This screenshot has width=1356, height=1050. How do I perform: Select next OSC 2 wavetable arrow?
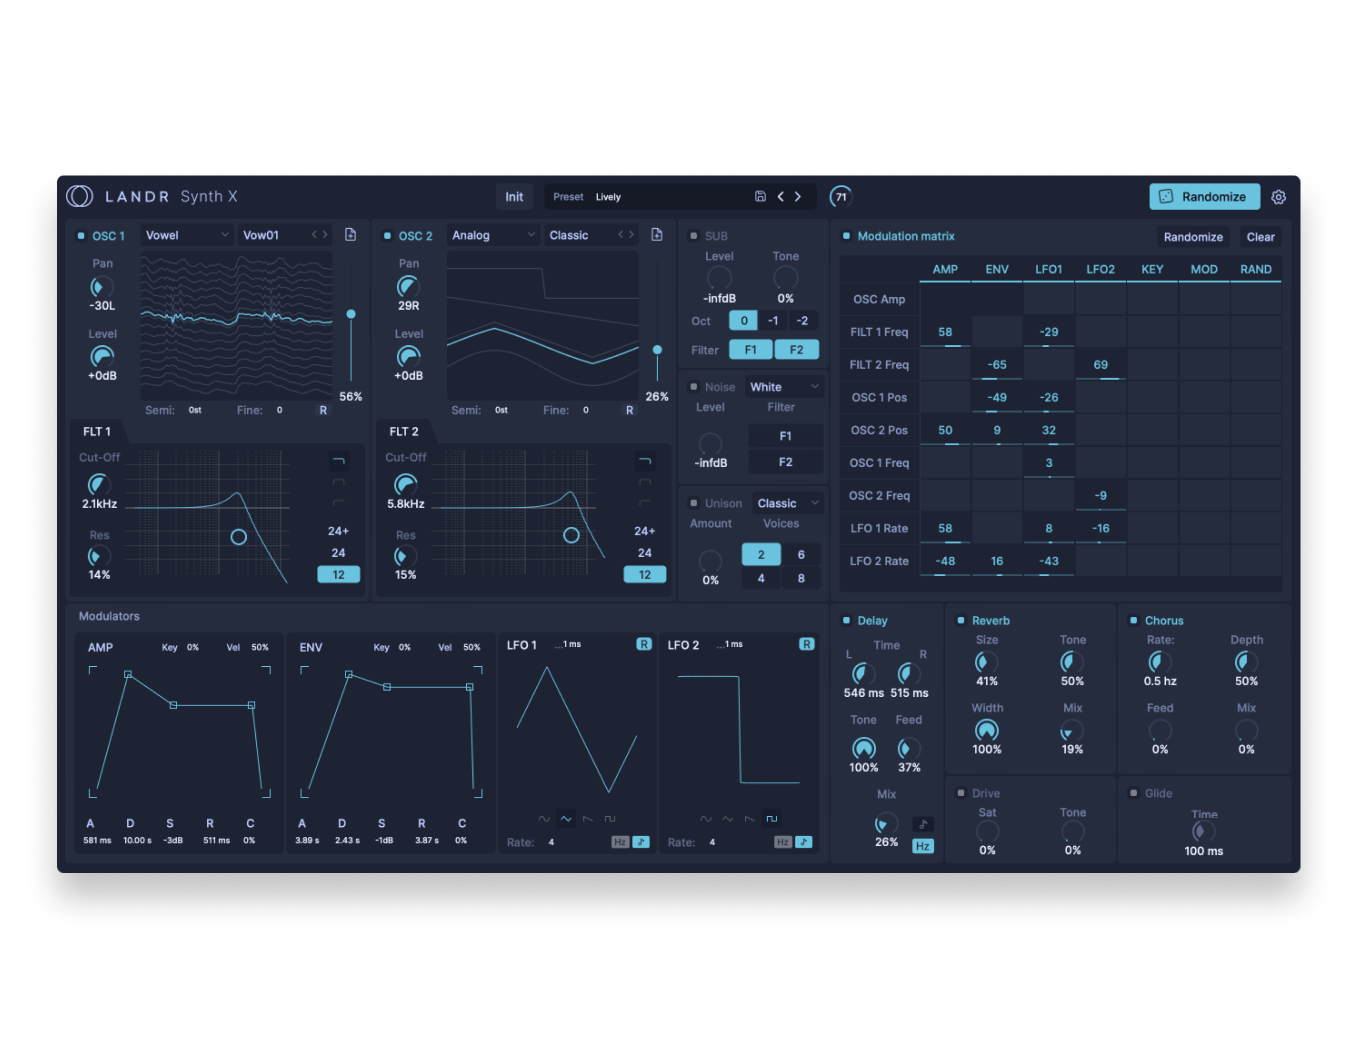click(x=631, y=235)
